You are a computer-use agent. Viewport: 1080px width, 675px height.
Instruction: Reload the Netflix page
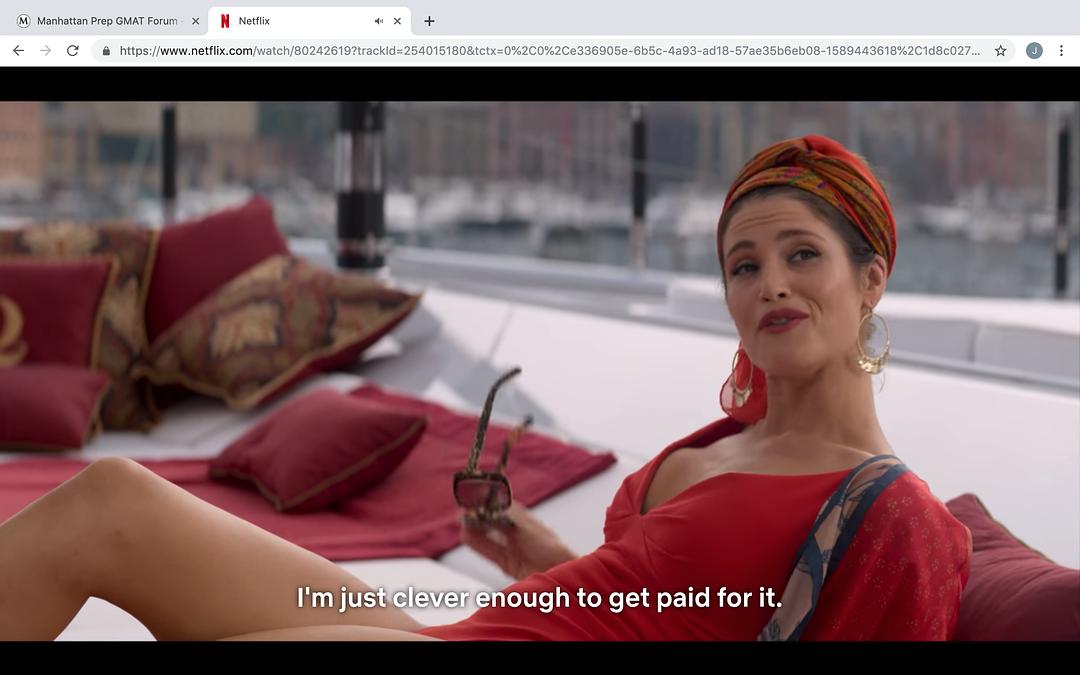pos(72,50)
